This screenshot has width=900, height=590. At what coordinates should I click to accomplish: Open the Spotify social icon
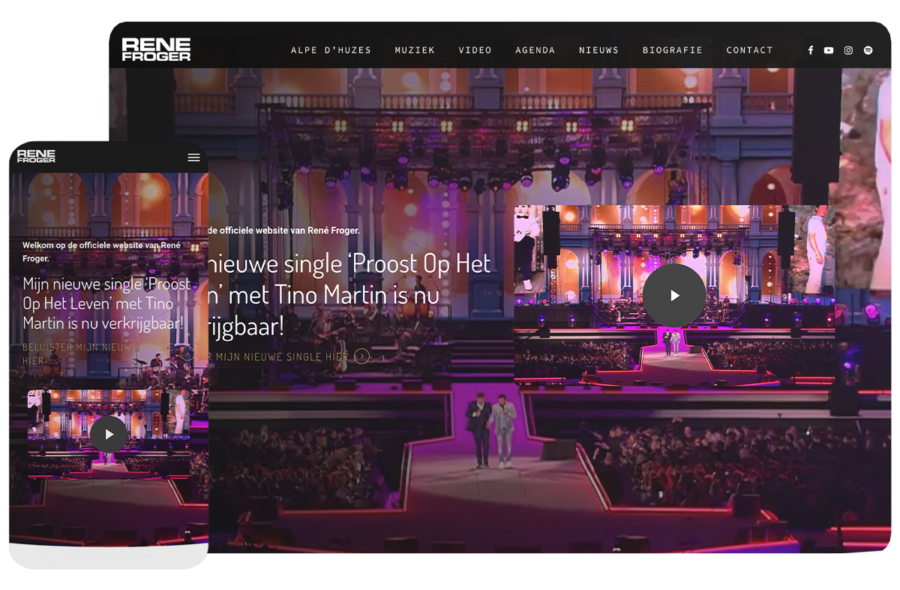(868, 51)
